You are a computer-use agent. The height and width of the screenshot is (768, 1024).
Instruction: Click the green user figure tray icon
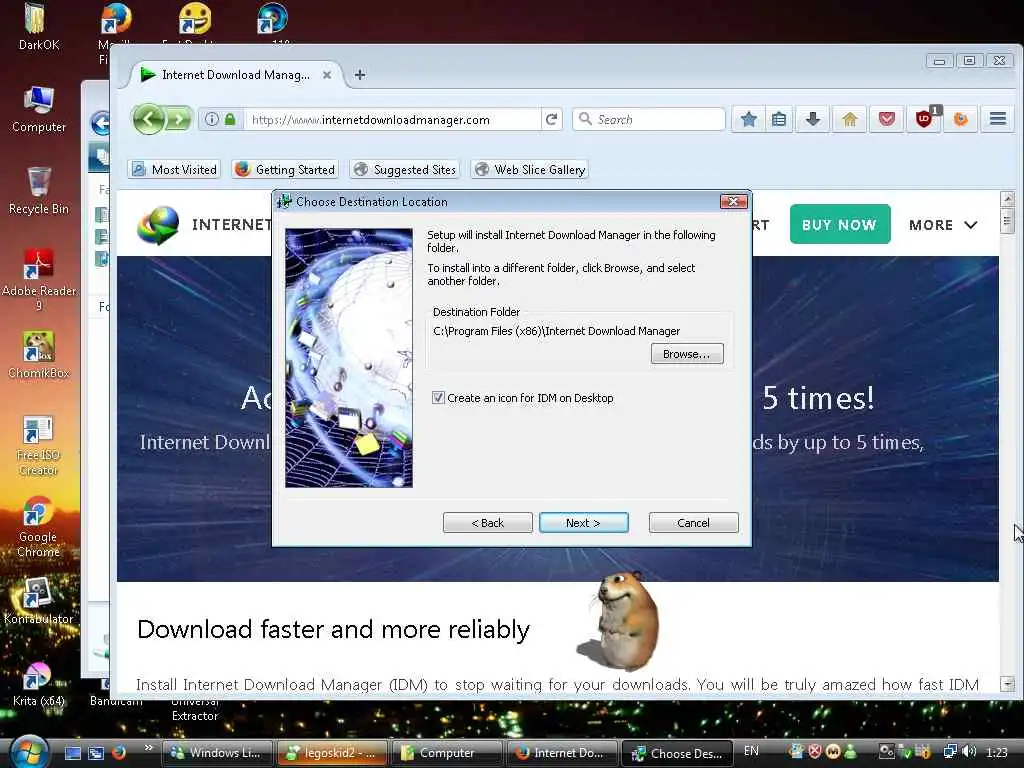(x=850, y=752)
